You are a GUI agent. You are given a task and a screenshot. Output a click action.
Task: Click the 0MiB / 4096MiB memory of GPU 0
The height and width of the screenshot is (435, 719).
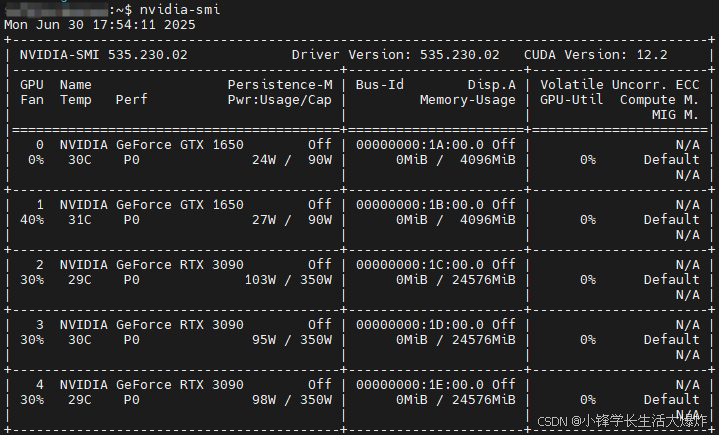[456, 160]
